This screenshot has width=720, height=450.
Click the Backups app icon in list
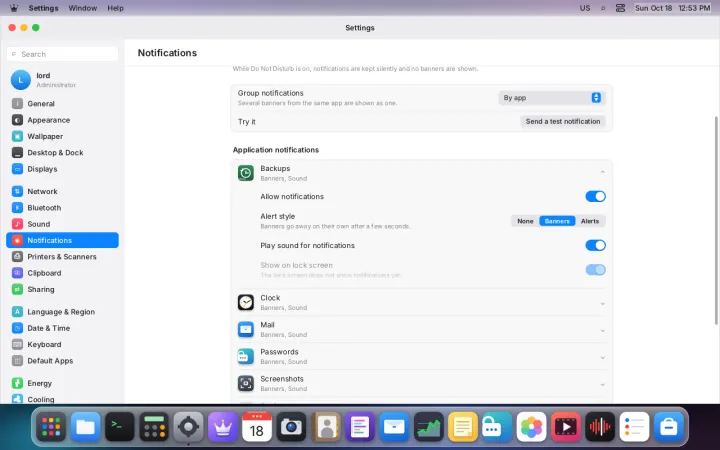tap(246, 173)
